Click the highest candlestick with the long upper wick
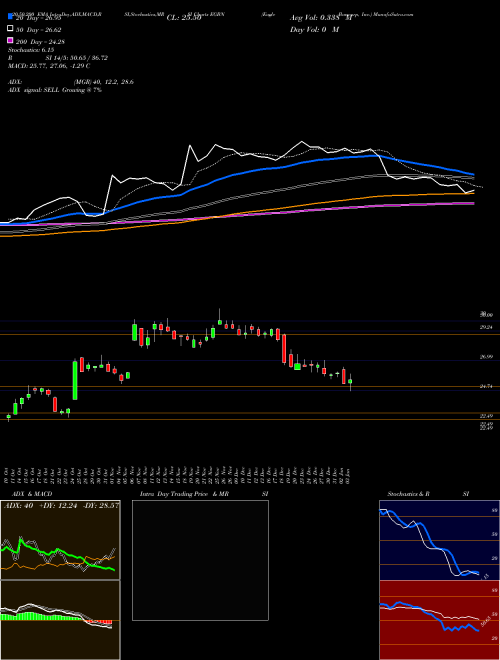 [220, 318]
